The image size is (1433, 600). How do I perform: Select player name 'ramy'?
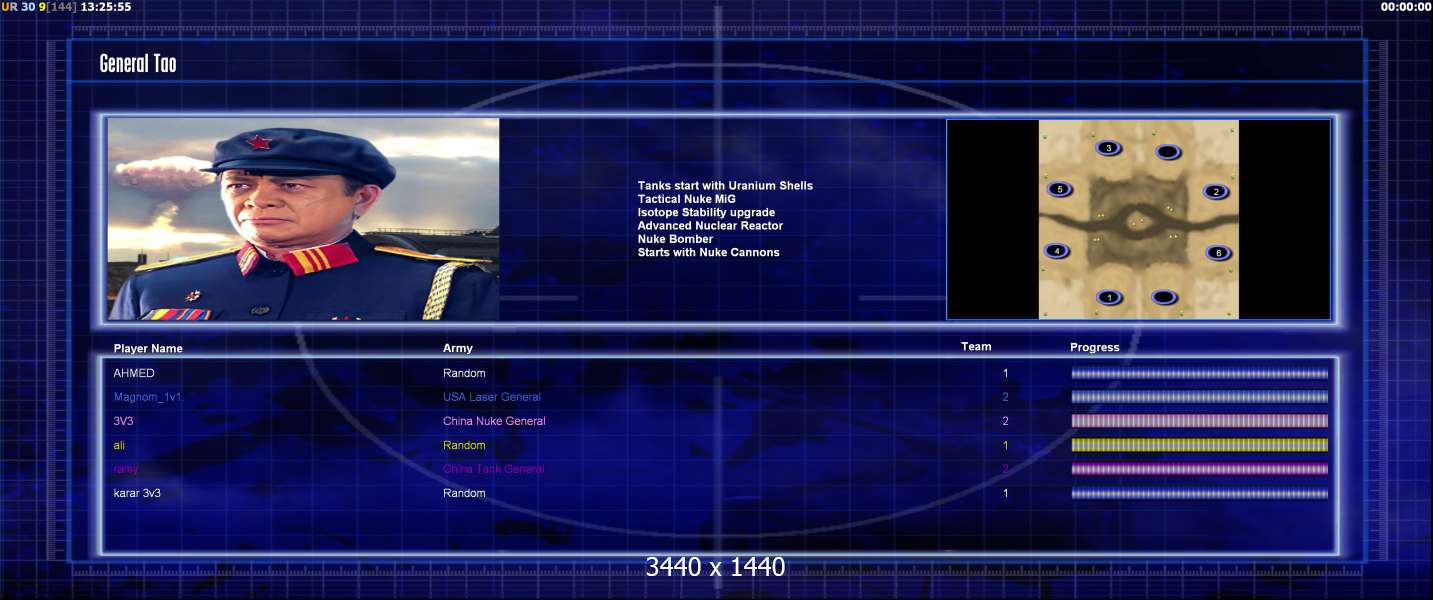[x=126, y=469]
